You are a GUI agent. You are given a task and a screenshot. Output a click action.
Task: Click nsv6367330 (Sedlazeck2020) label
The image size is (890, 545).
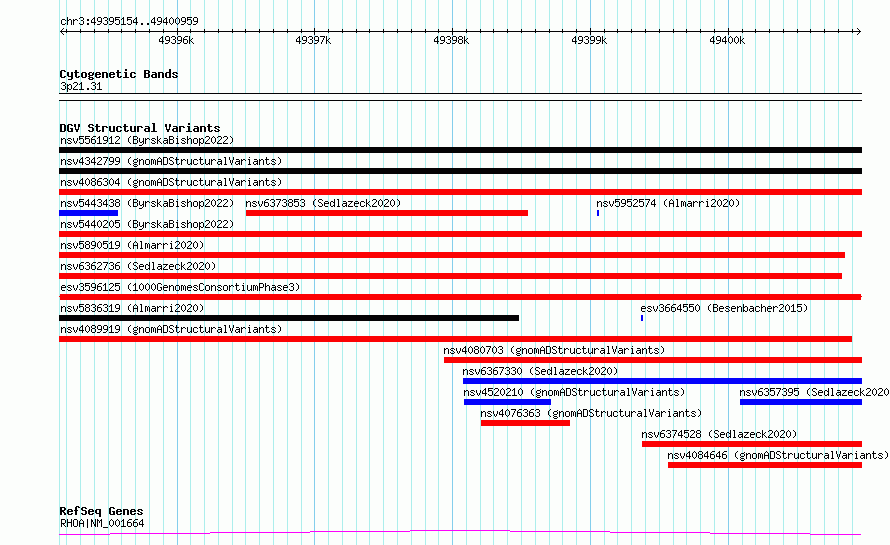pyautogui.click(x=540, y=371)
